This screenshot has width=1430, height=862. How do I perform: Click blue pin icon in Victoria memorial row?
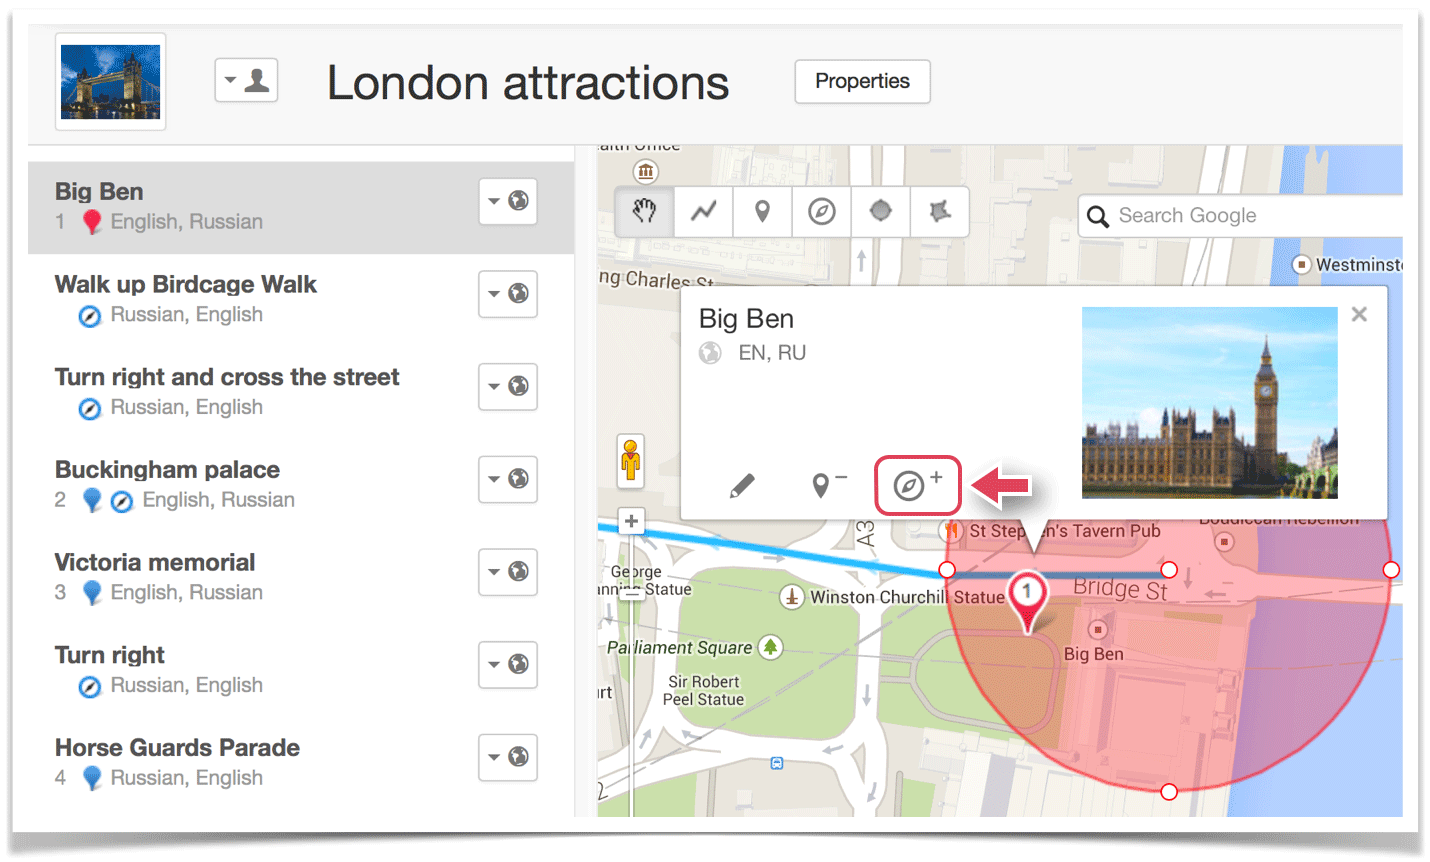[x=92, y=593]
